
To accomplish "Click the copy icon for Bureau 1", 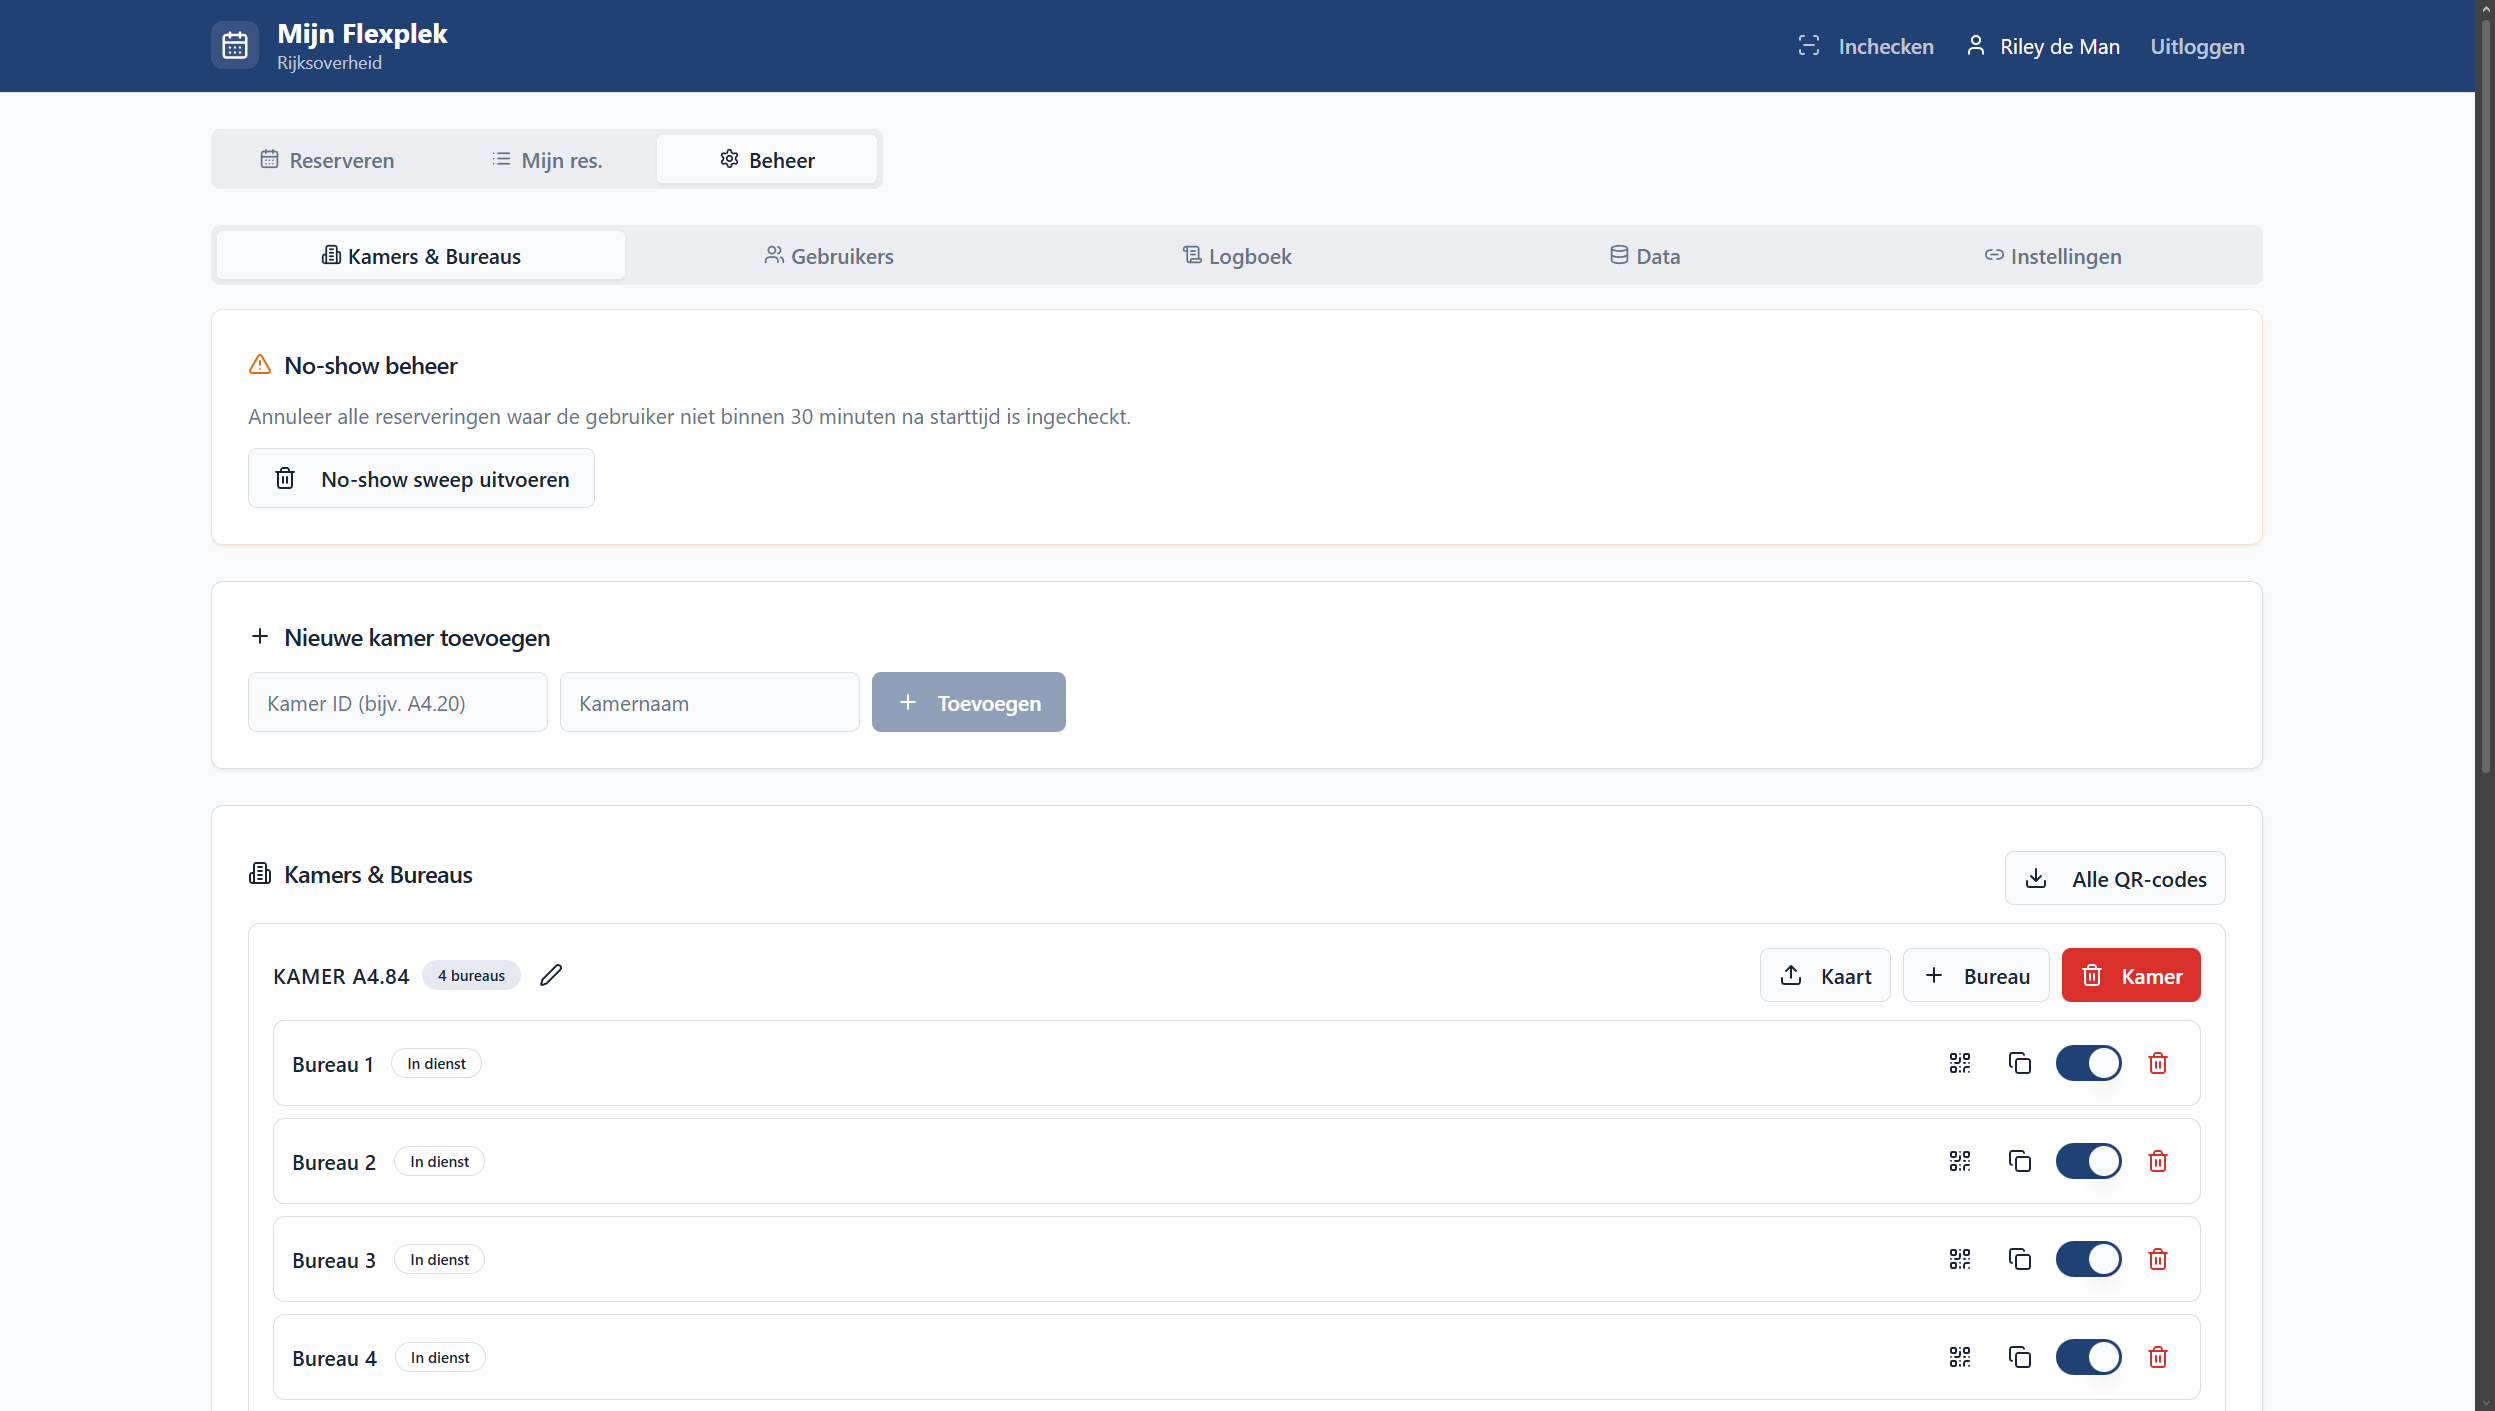I will (x=2019, y=1063).
